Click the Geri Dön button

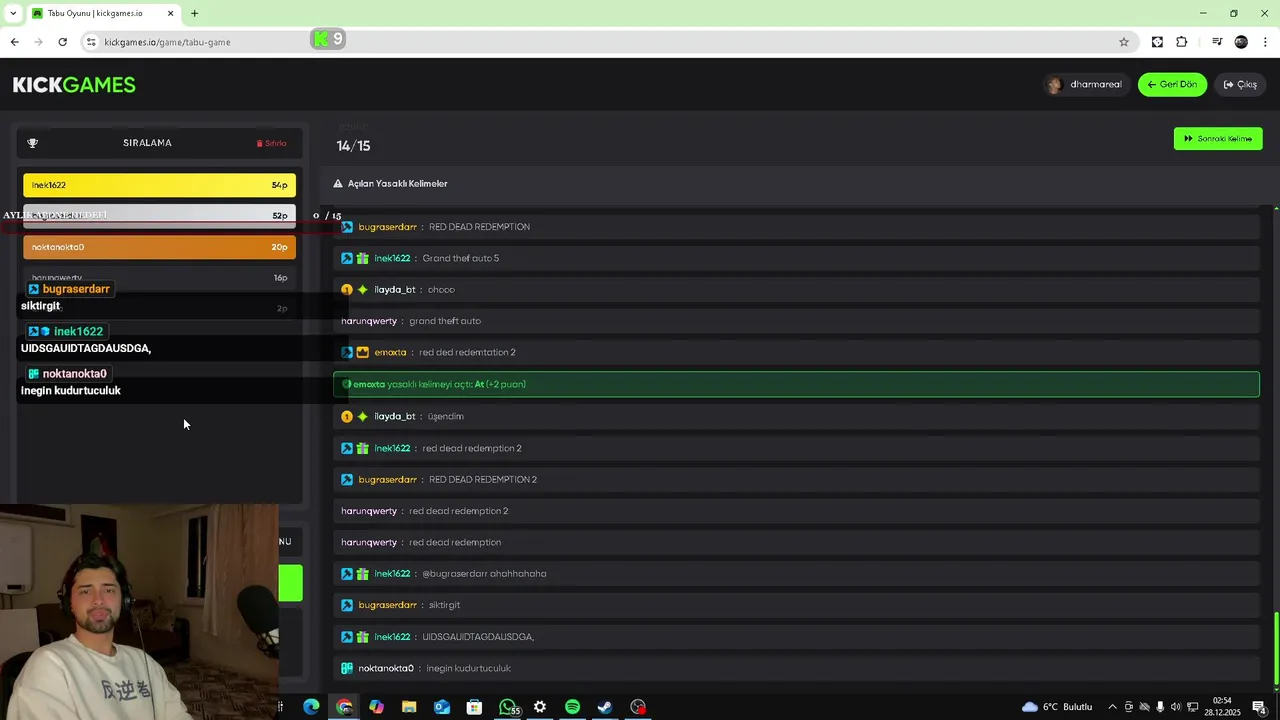click(1172, 85)
